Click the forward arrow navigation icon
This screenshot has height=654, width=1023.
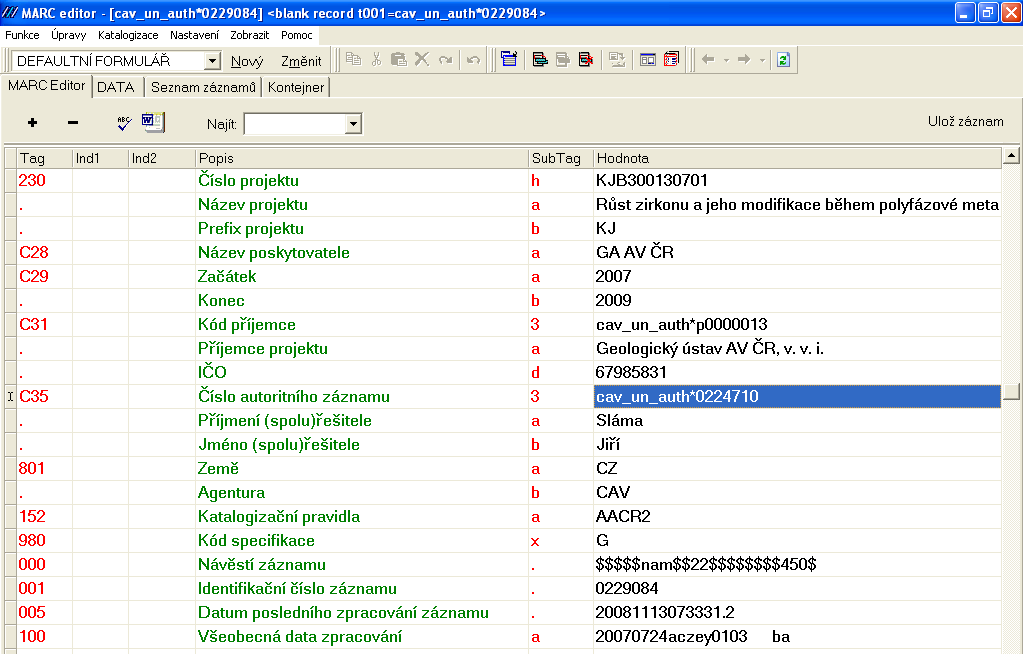coord(744,59)
